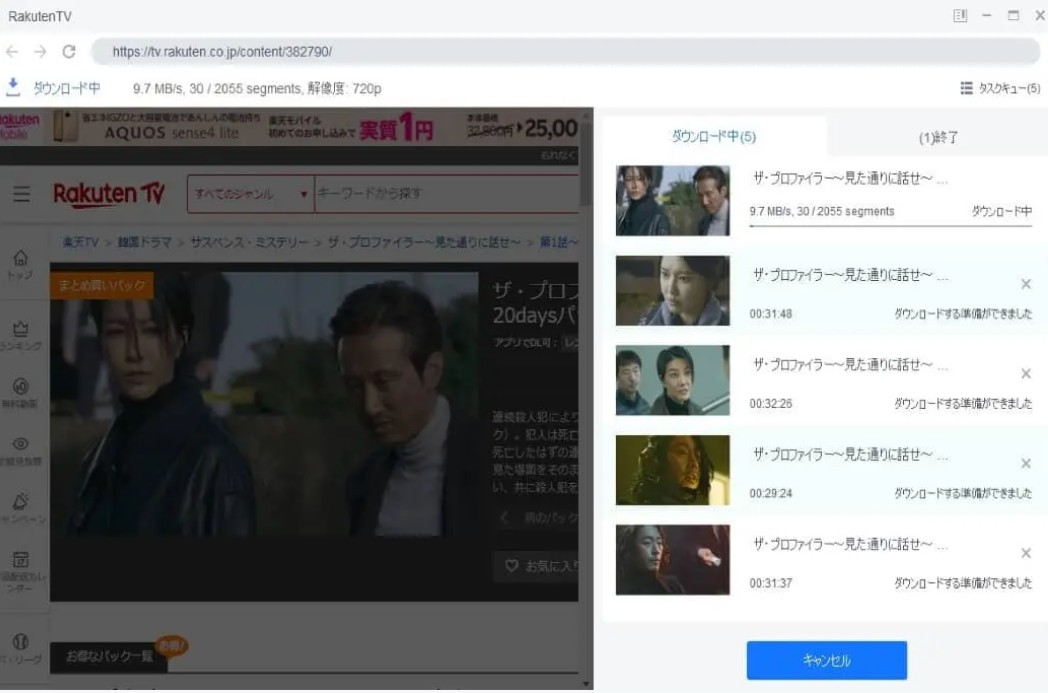Click the free videos icon in sidebar
The width and height of the screenshot is (1048, 693).
(x=20, y=386)
